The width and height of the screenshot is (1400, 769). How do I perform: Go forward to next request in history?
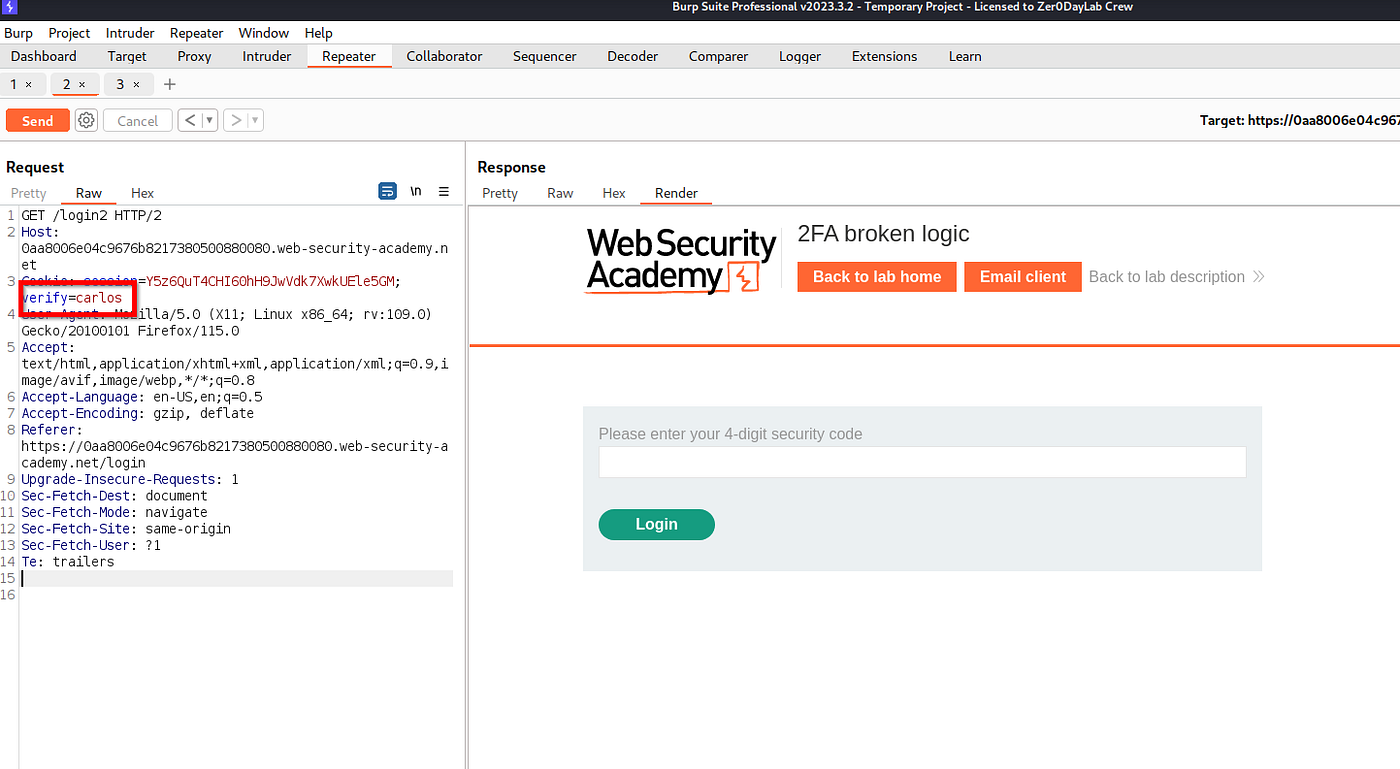236,120
